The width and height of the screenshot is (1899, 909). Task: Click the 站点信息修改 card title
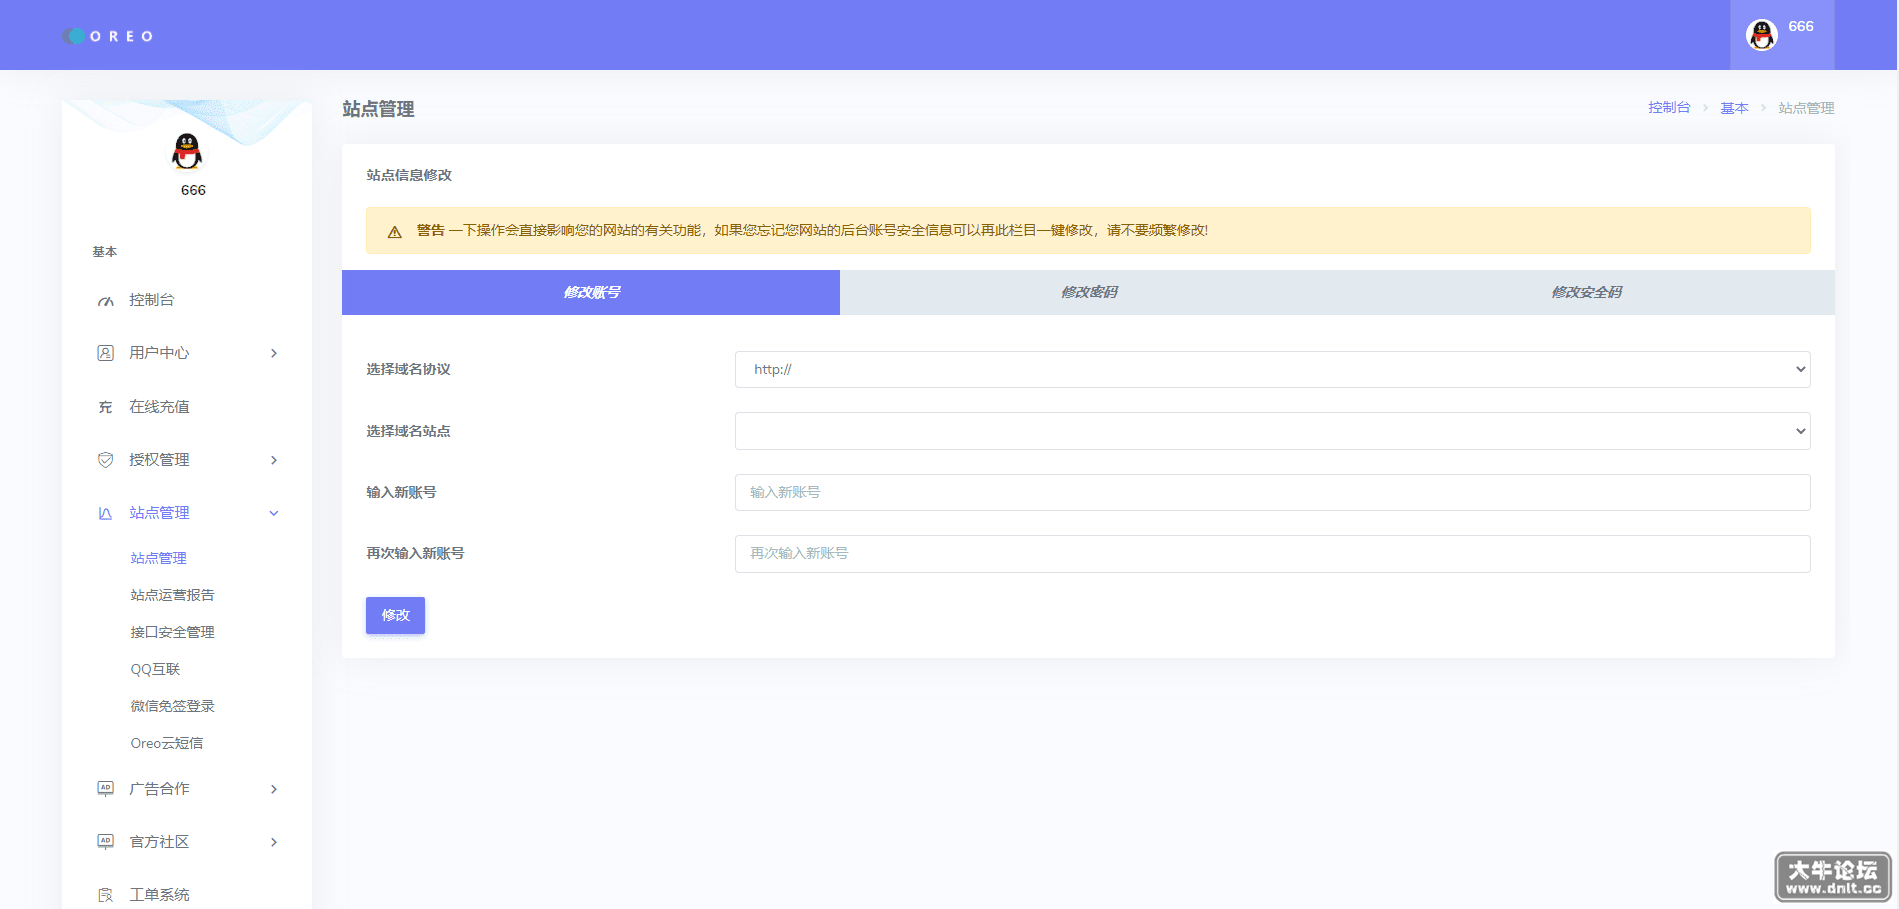pyautogui.click(x=409, y=175)
